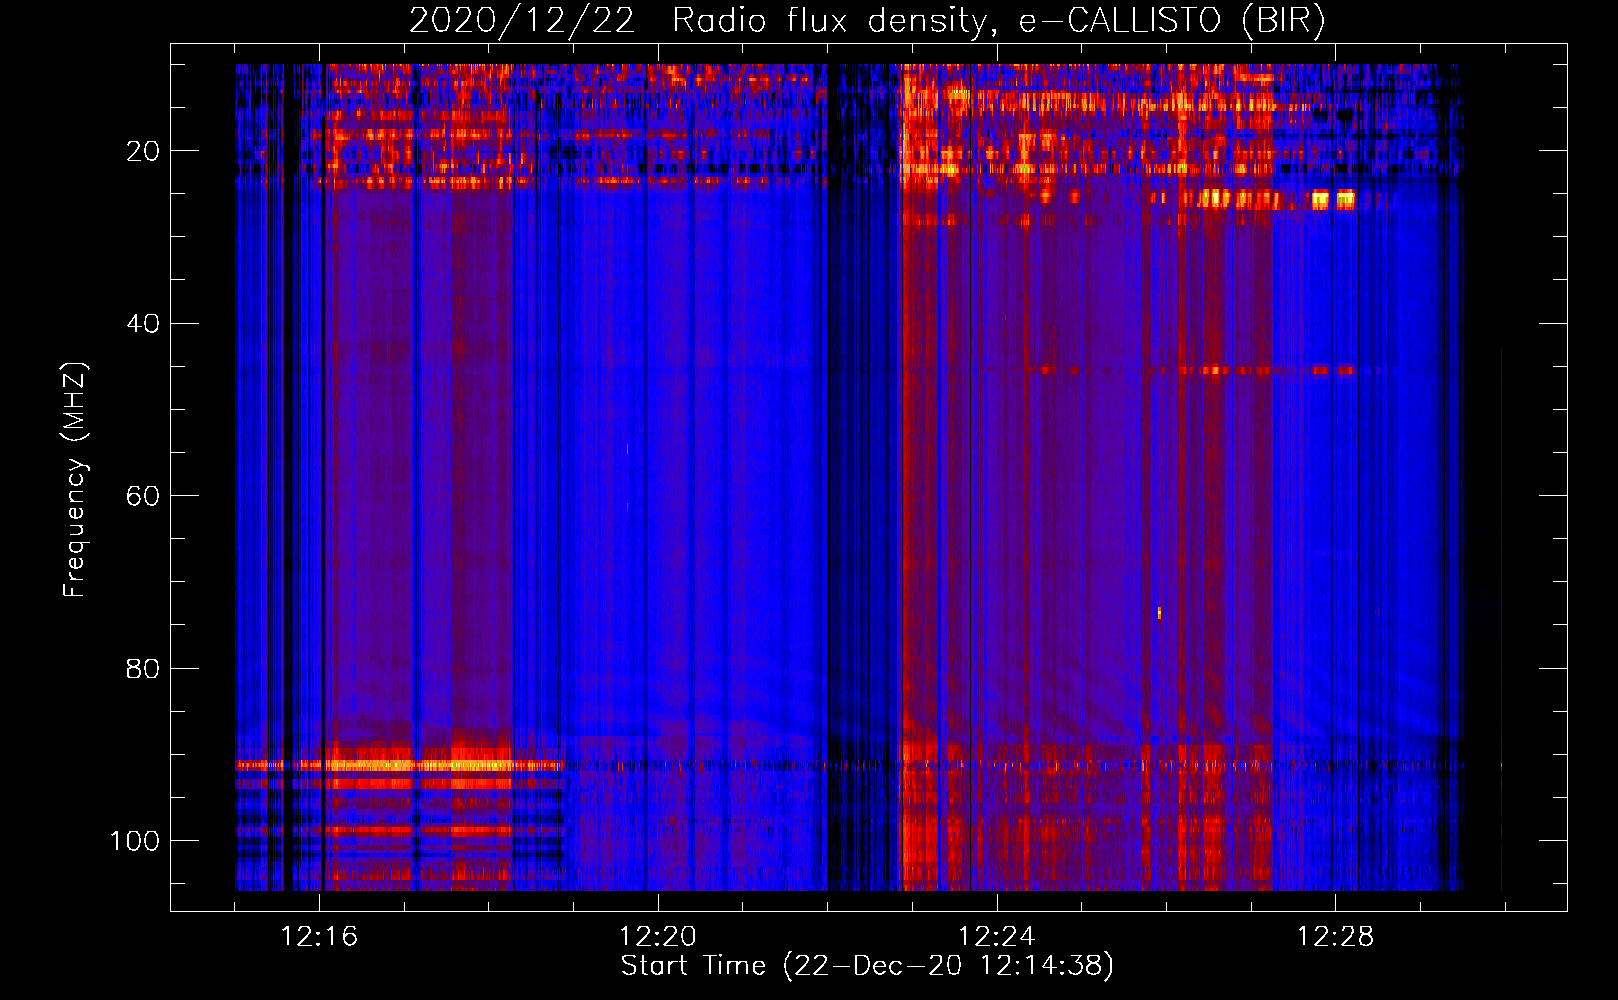The height and width of the screenshot is (1000, 1618).
Task: Click the bright yellow band near 91 MHz at 12:16
Action: 400,765
